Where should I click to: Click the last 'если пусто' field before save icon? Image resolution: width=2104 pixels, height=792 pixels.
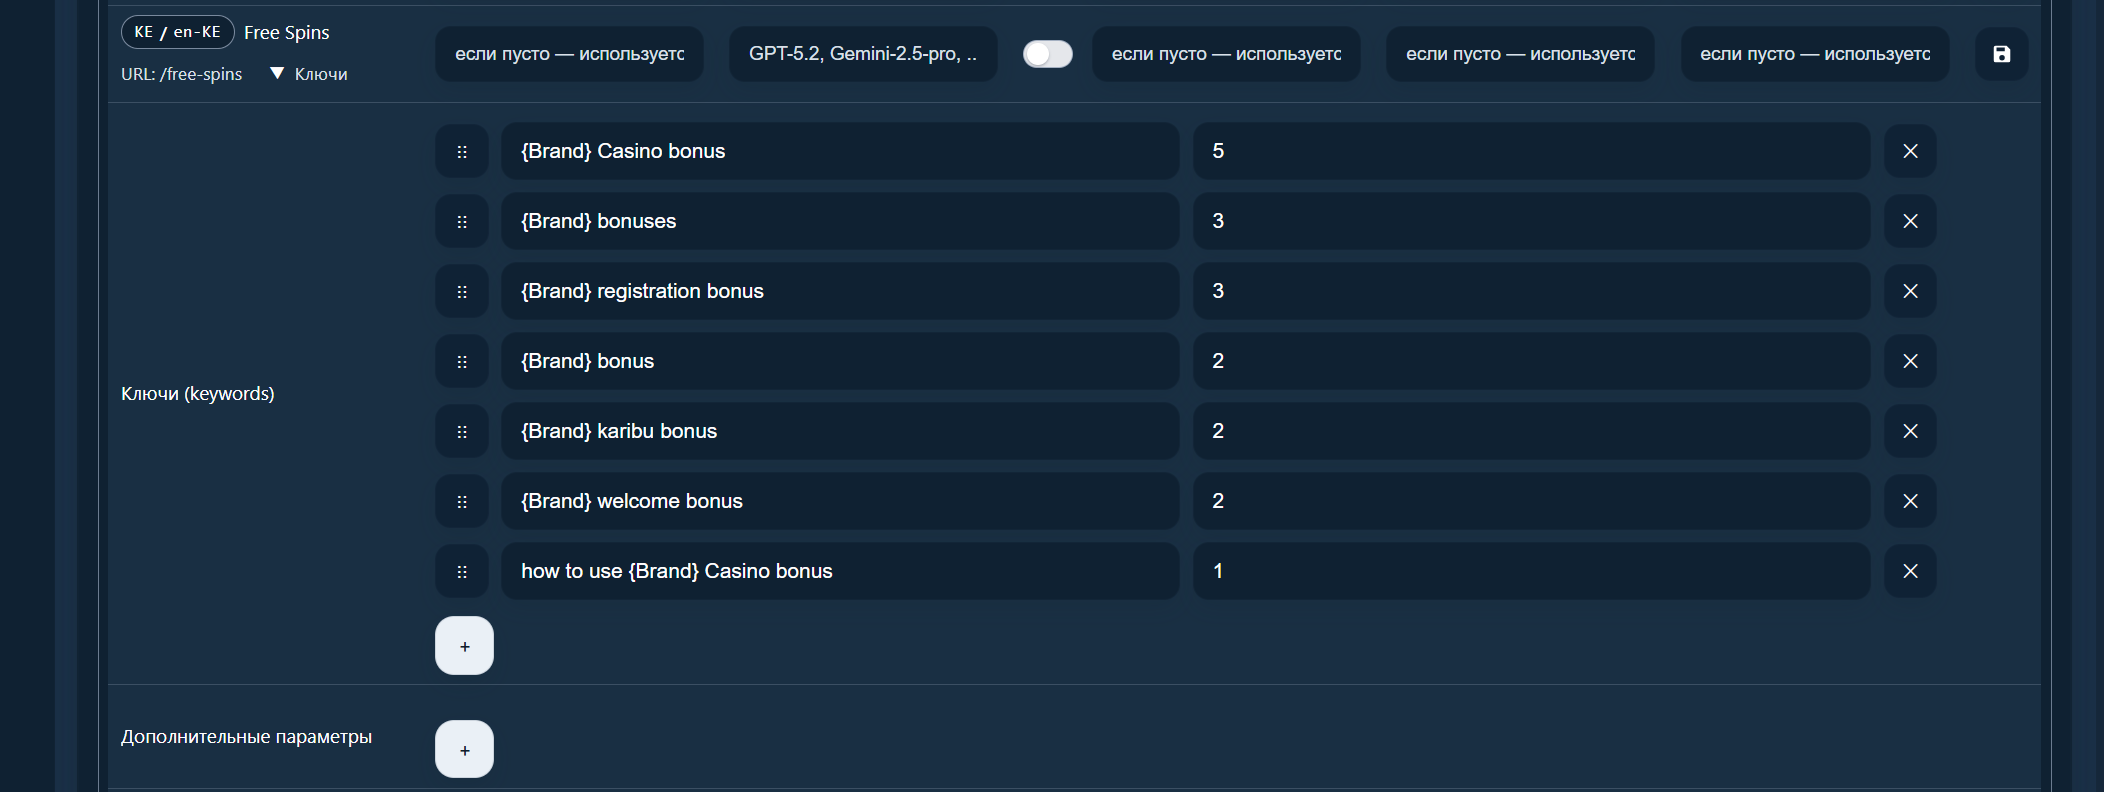click(x=1815, y=54)
